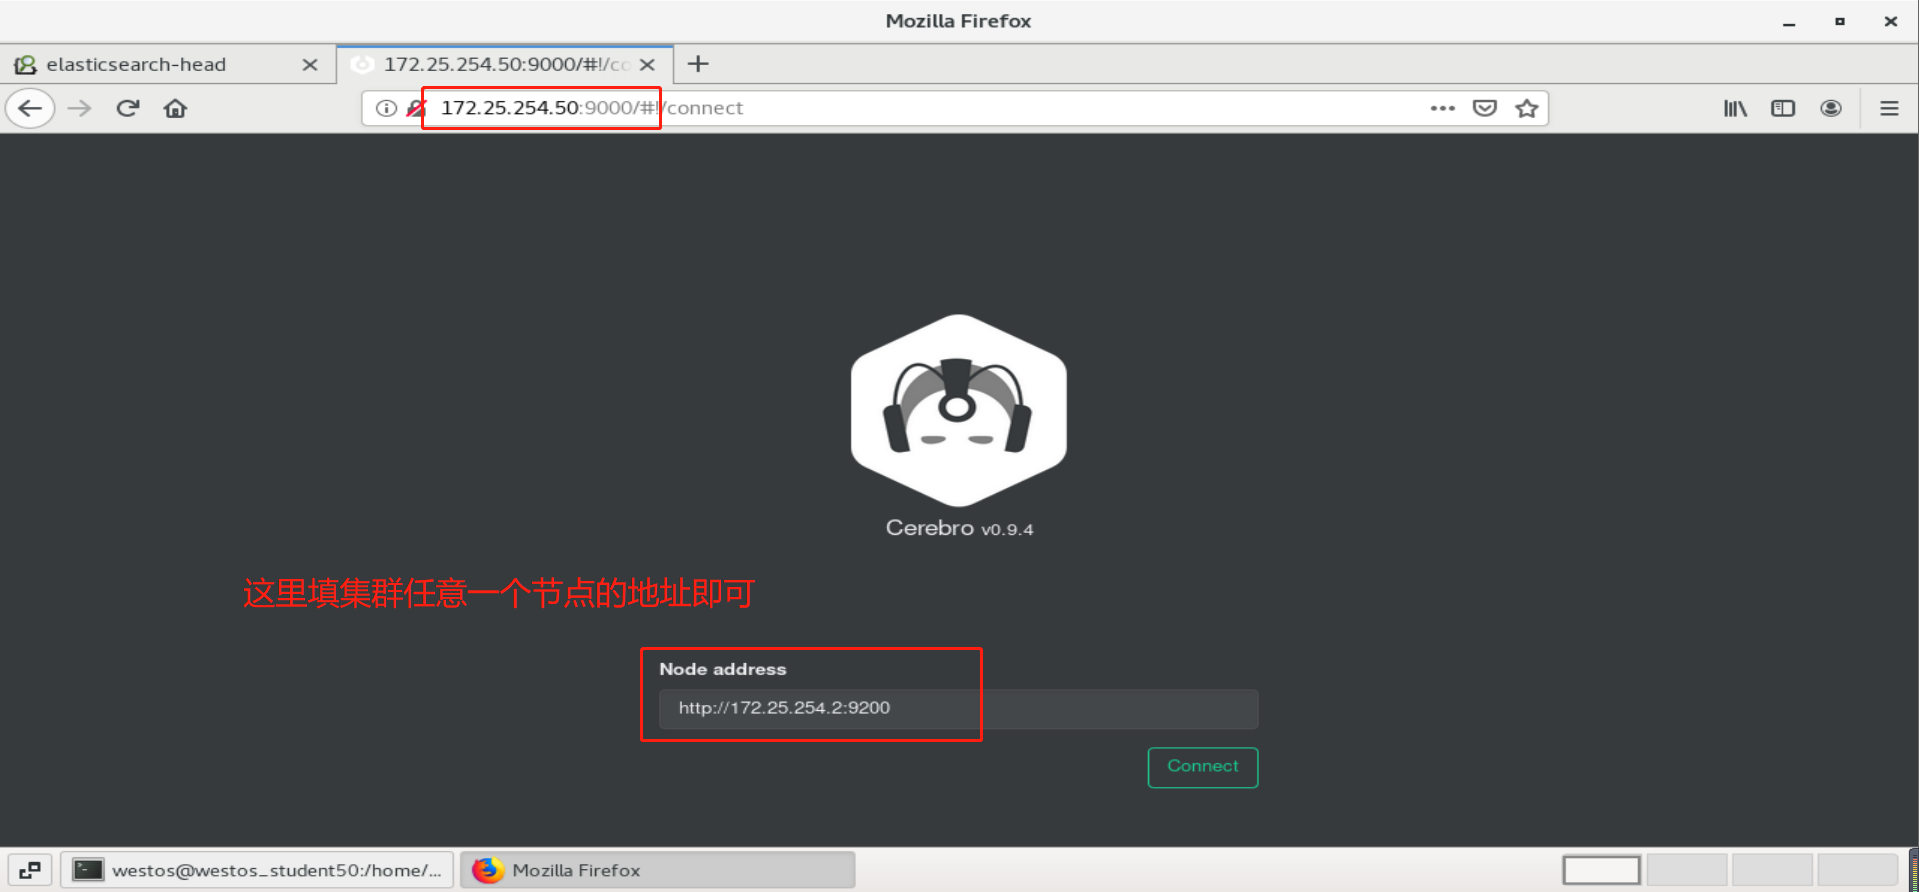Click the show desktop taskbar icon
The image size is (1919, 892).
coord(30,870)
